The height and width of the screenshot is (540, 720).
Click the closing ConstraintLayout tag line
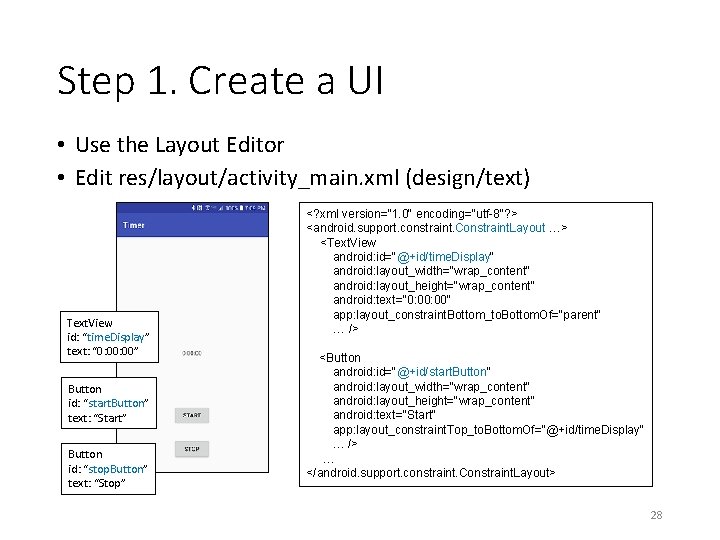click(x=431, y=473)
